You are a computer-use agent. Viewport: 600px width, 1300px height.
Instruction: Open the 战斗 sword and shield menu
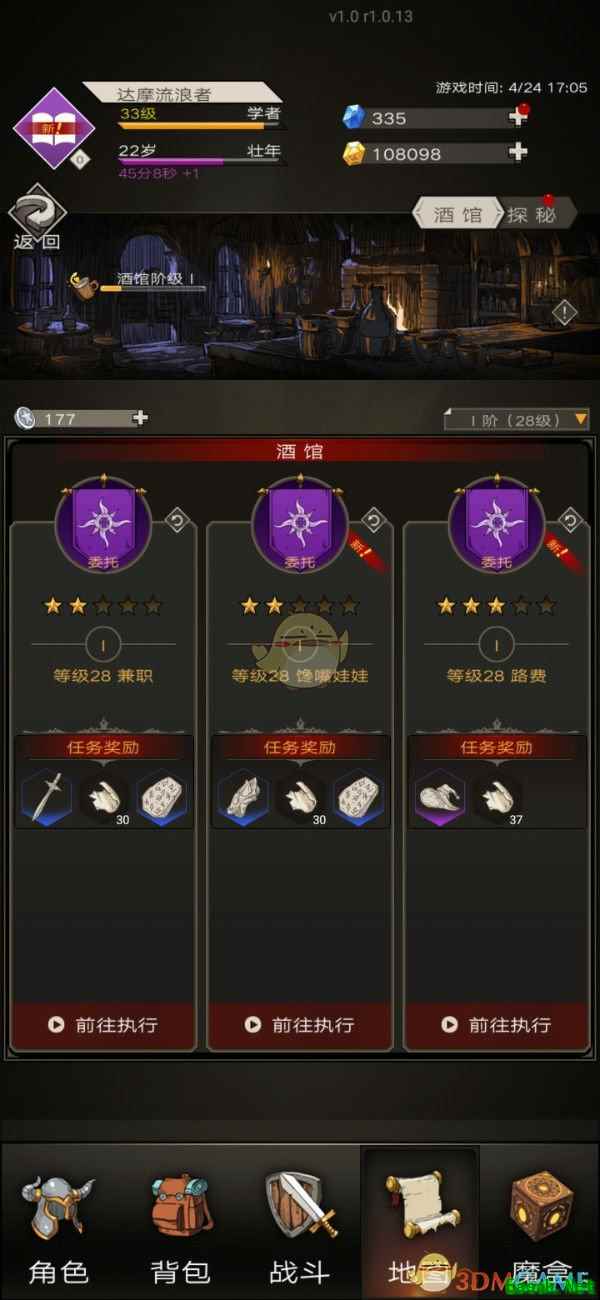pyautogui.click(x=300, y=1225)
